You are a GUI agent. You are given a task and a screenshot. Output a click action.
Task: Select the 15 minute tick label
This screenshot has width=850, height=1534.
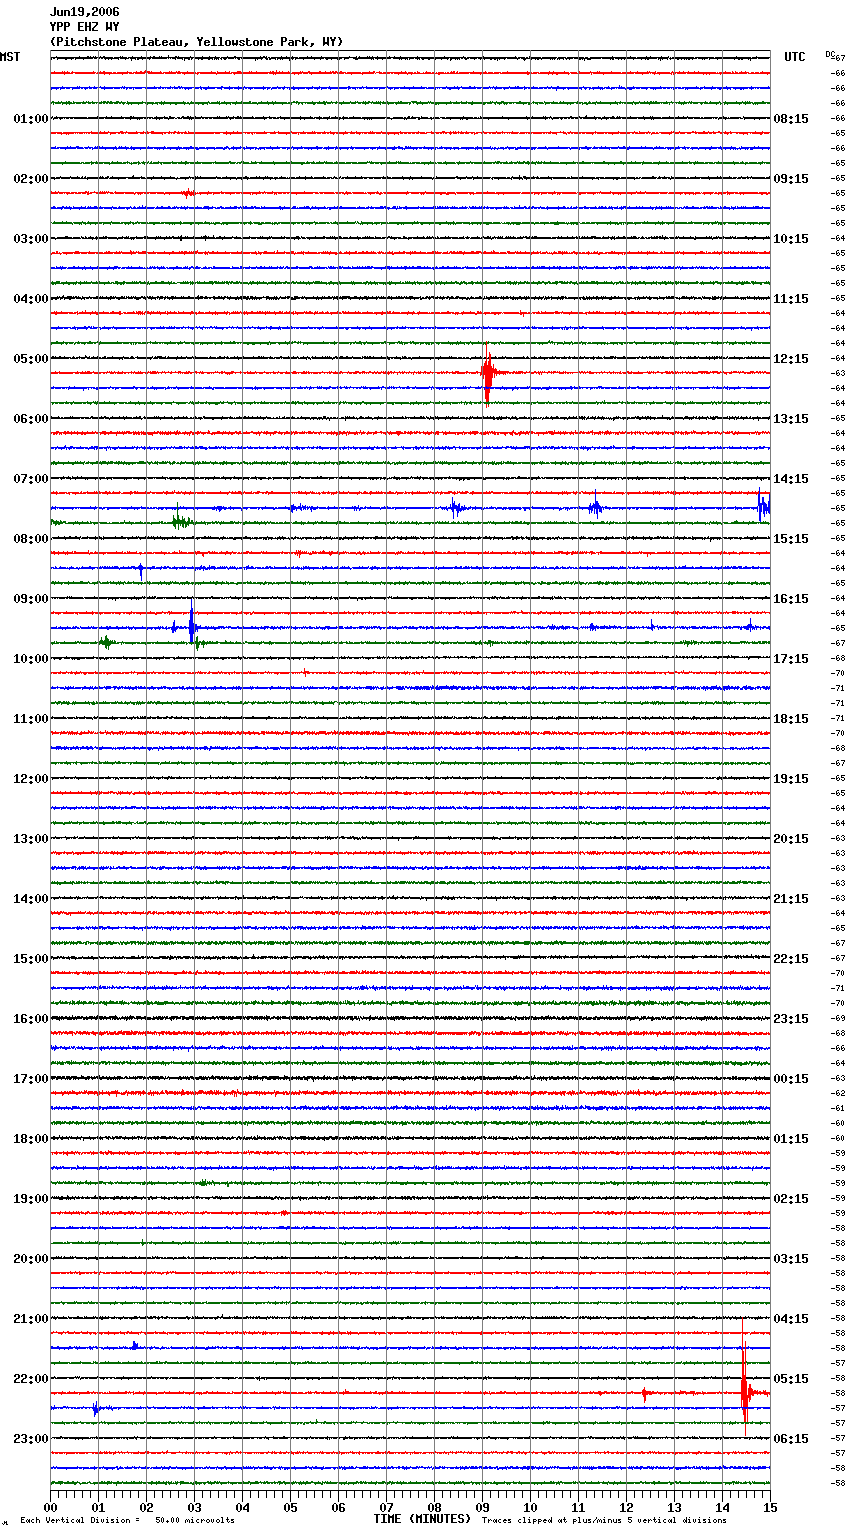coord(770,1507)
